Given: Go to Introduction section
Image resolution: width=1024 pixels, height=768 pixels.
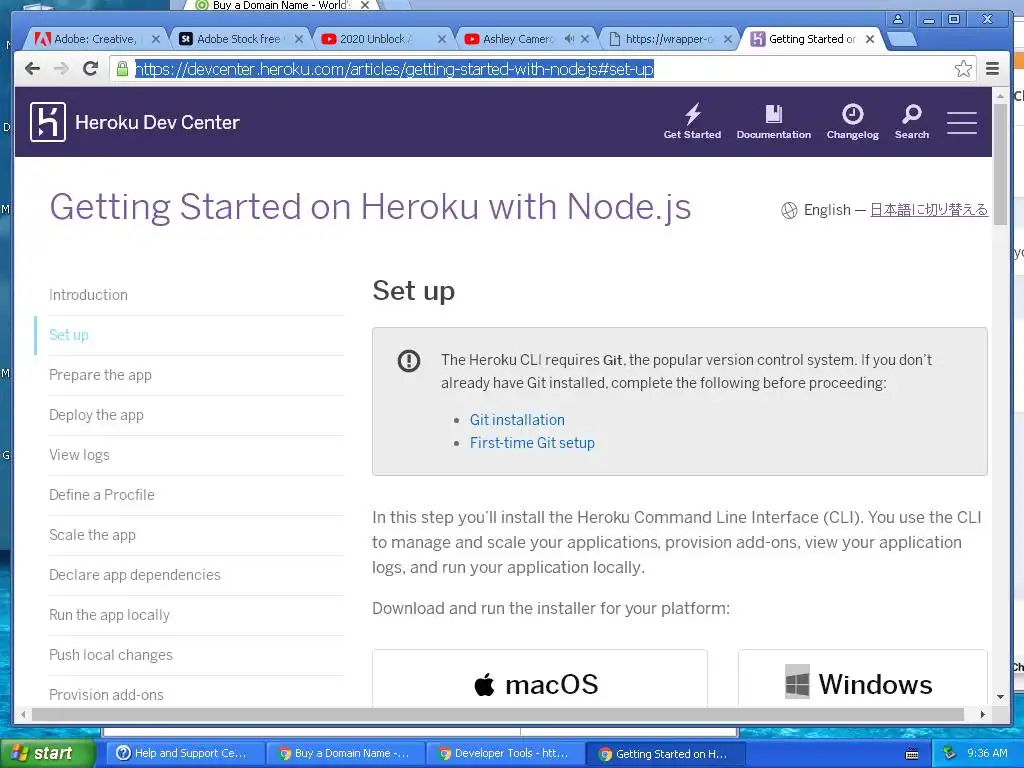Looking at the screenshot, I should click(88, 295).
